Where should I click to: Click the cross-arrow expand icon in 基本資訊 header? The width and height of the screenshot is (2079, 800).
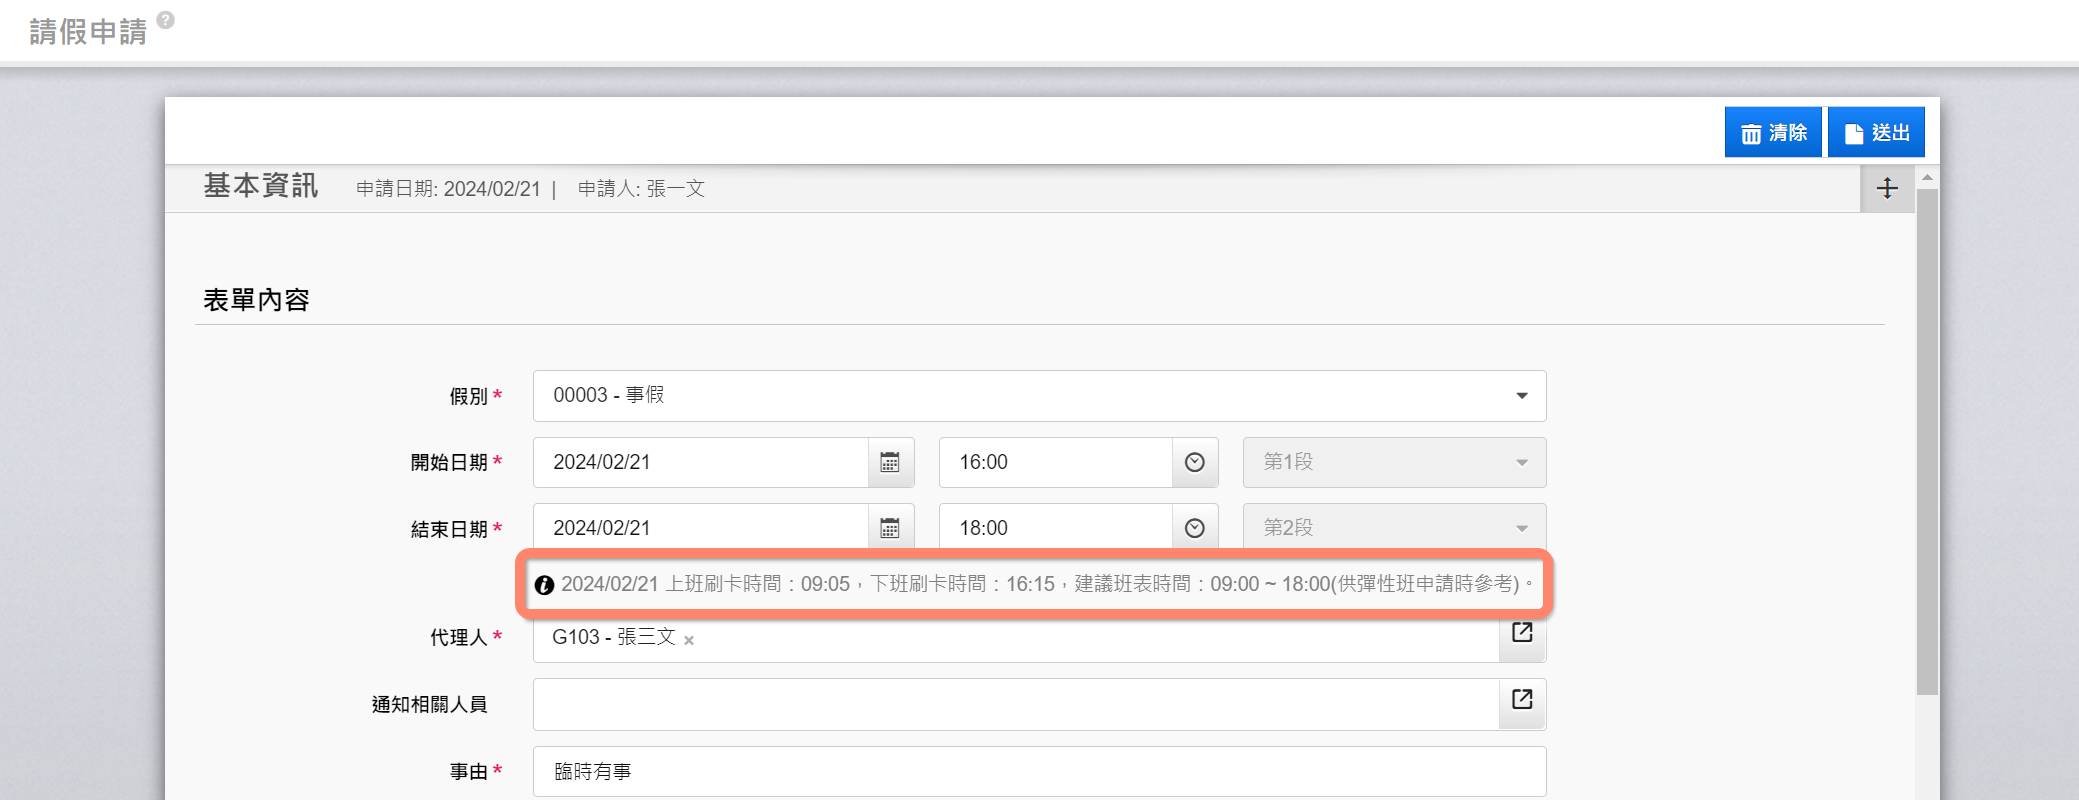[1887, 188]
